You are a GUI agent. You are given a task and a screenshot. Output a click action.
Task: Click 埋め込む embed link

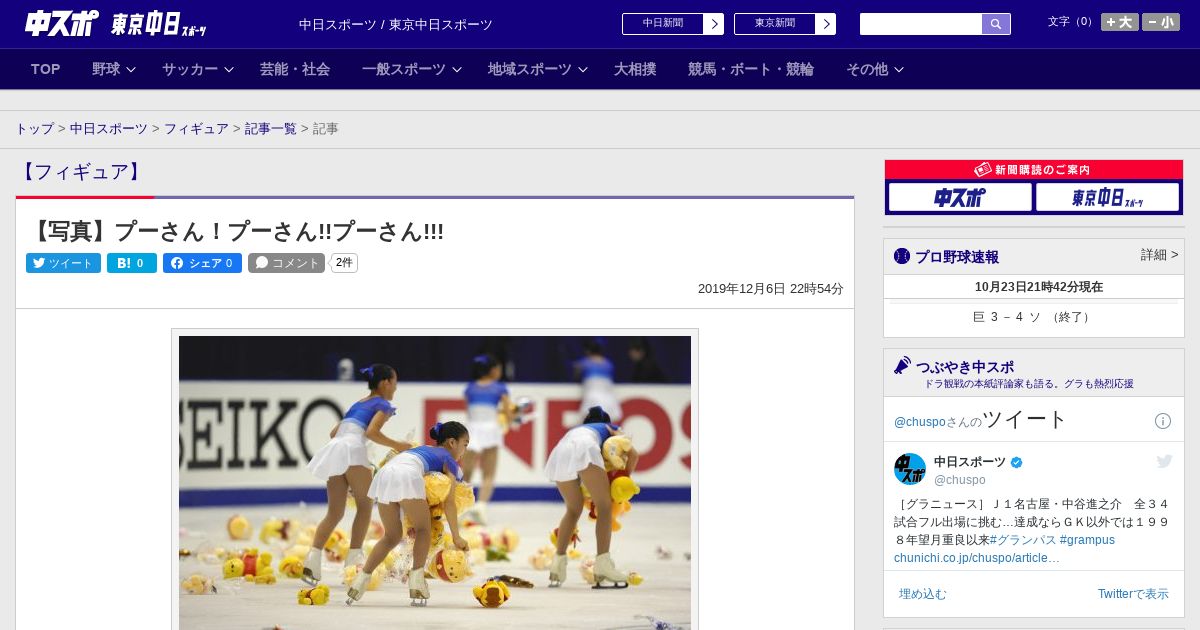click(922, 594)
